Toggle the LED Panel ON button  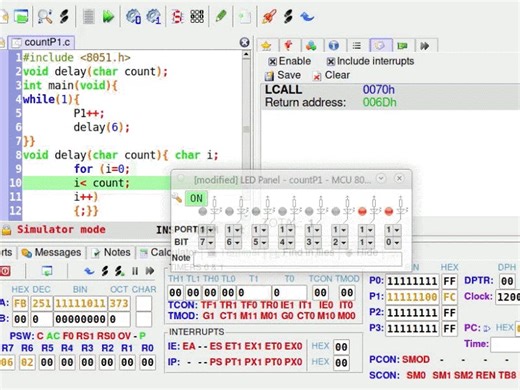click(x=196, y=198)
